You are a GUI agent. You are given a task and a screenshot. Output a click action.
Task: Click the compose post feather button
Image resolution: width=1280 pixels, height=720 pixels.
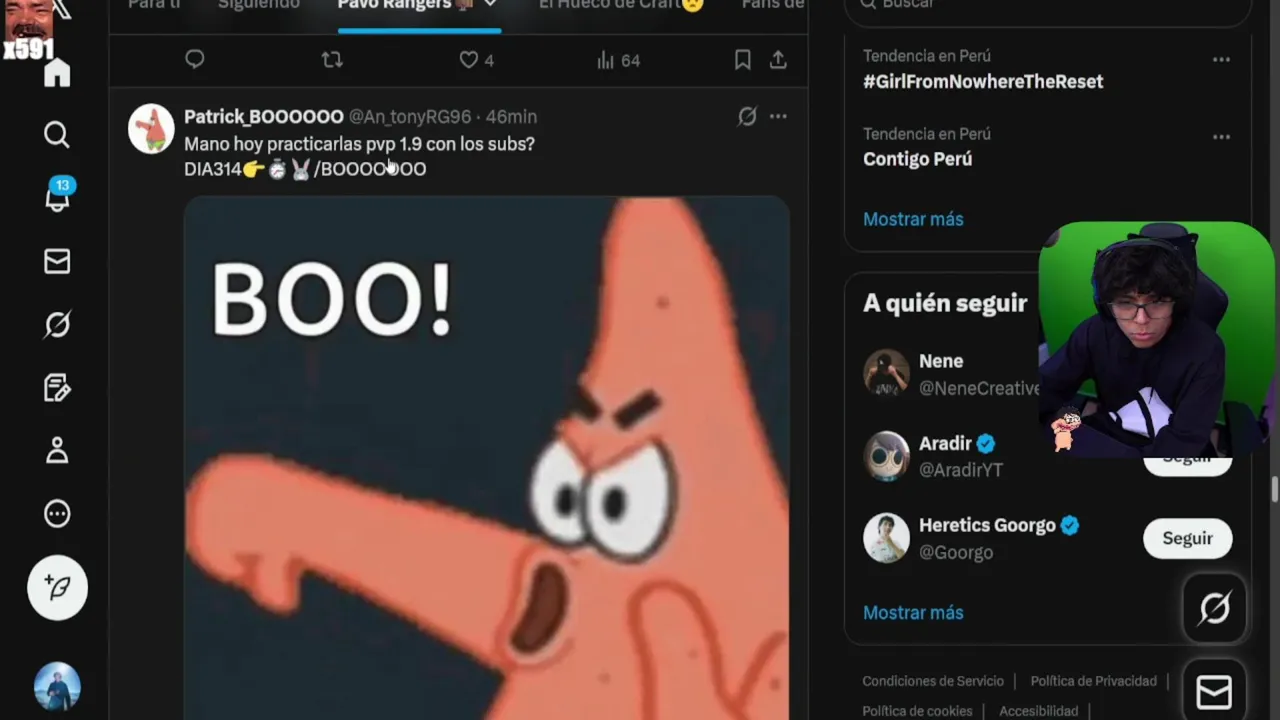(x=57, y=587)
